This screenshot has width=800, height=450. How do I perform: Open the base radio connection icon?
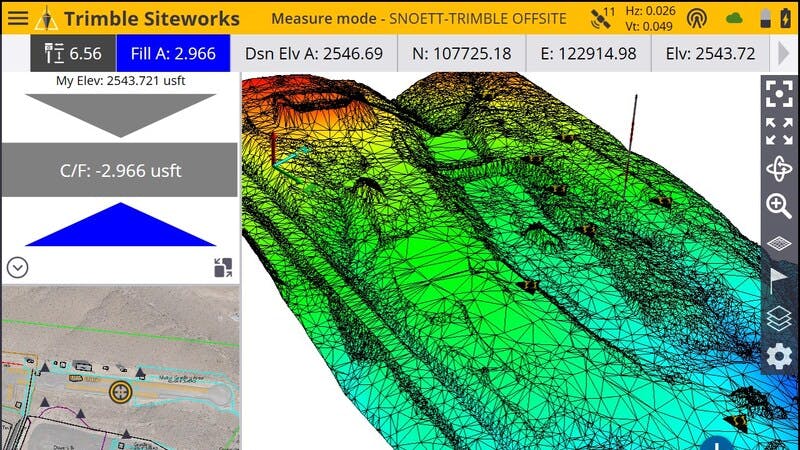click(x=696, y=19)
